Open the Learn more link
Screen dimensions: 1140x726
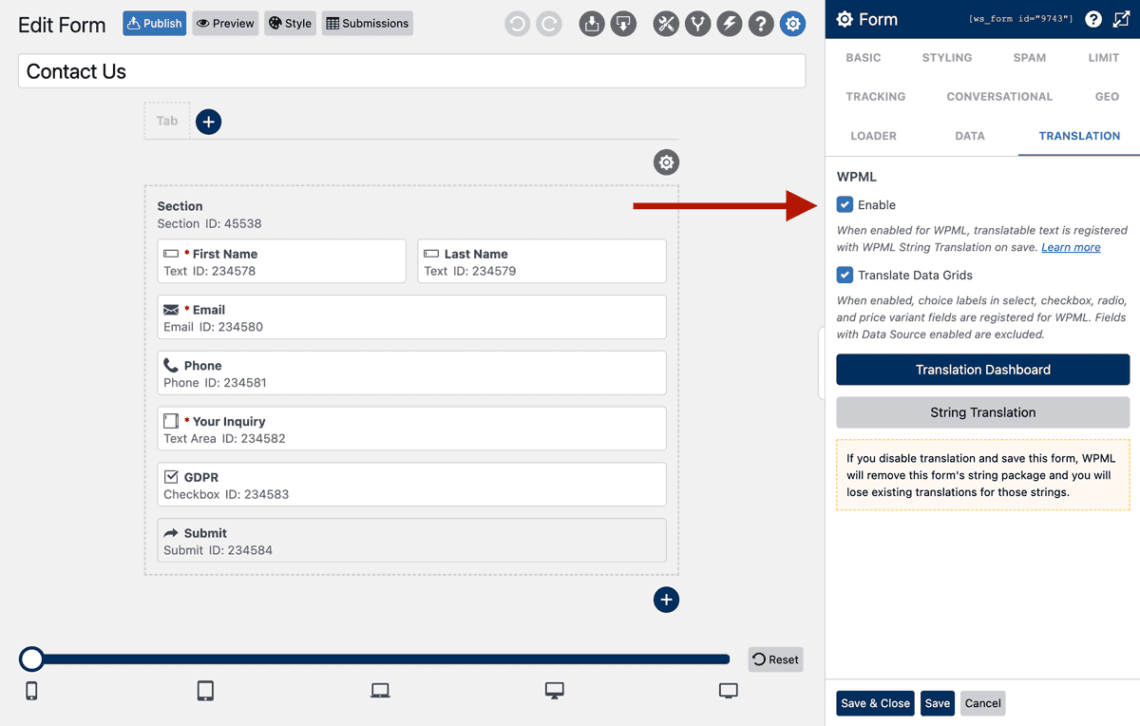1071,247
